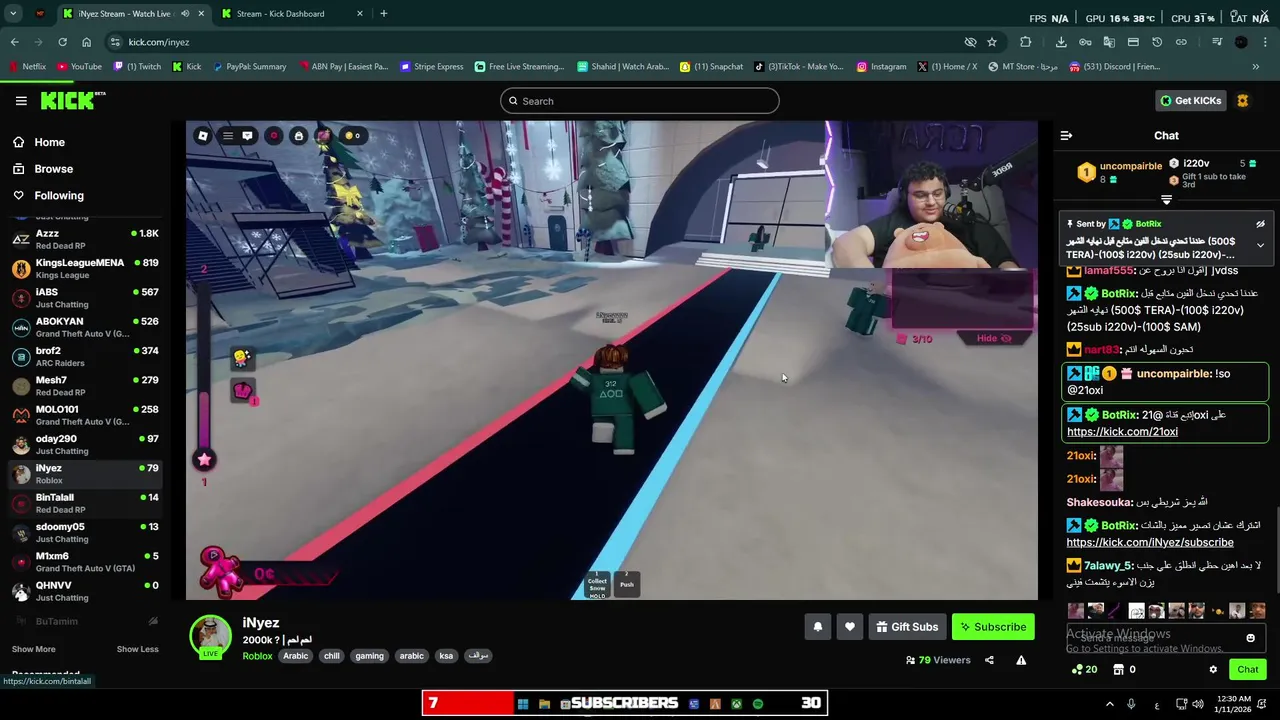Open the kick.com/21oxi chat link

click(x=1122, y=432)
